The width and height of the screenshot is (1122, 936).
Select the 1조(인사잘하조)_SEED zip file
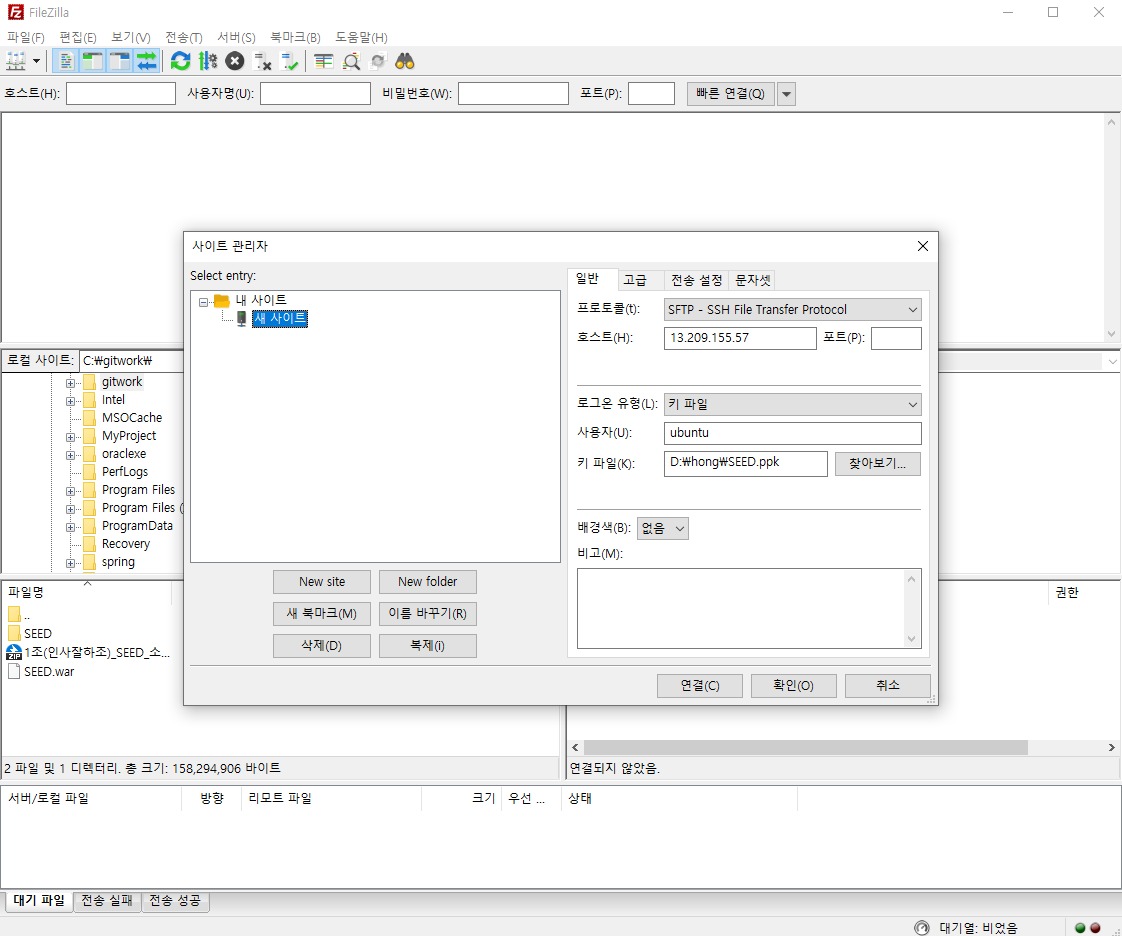pyautogui.click(x=97, y=653)
